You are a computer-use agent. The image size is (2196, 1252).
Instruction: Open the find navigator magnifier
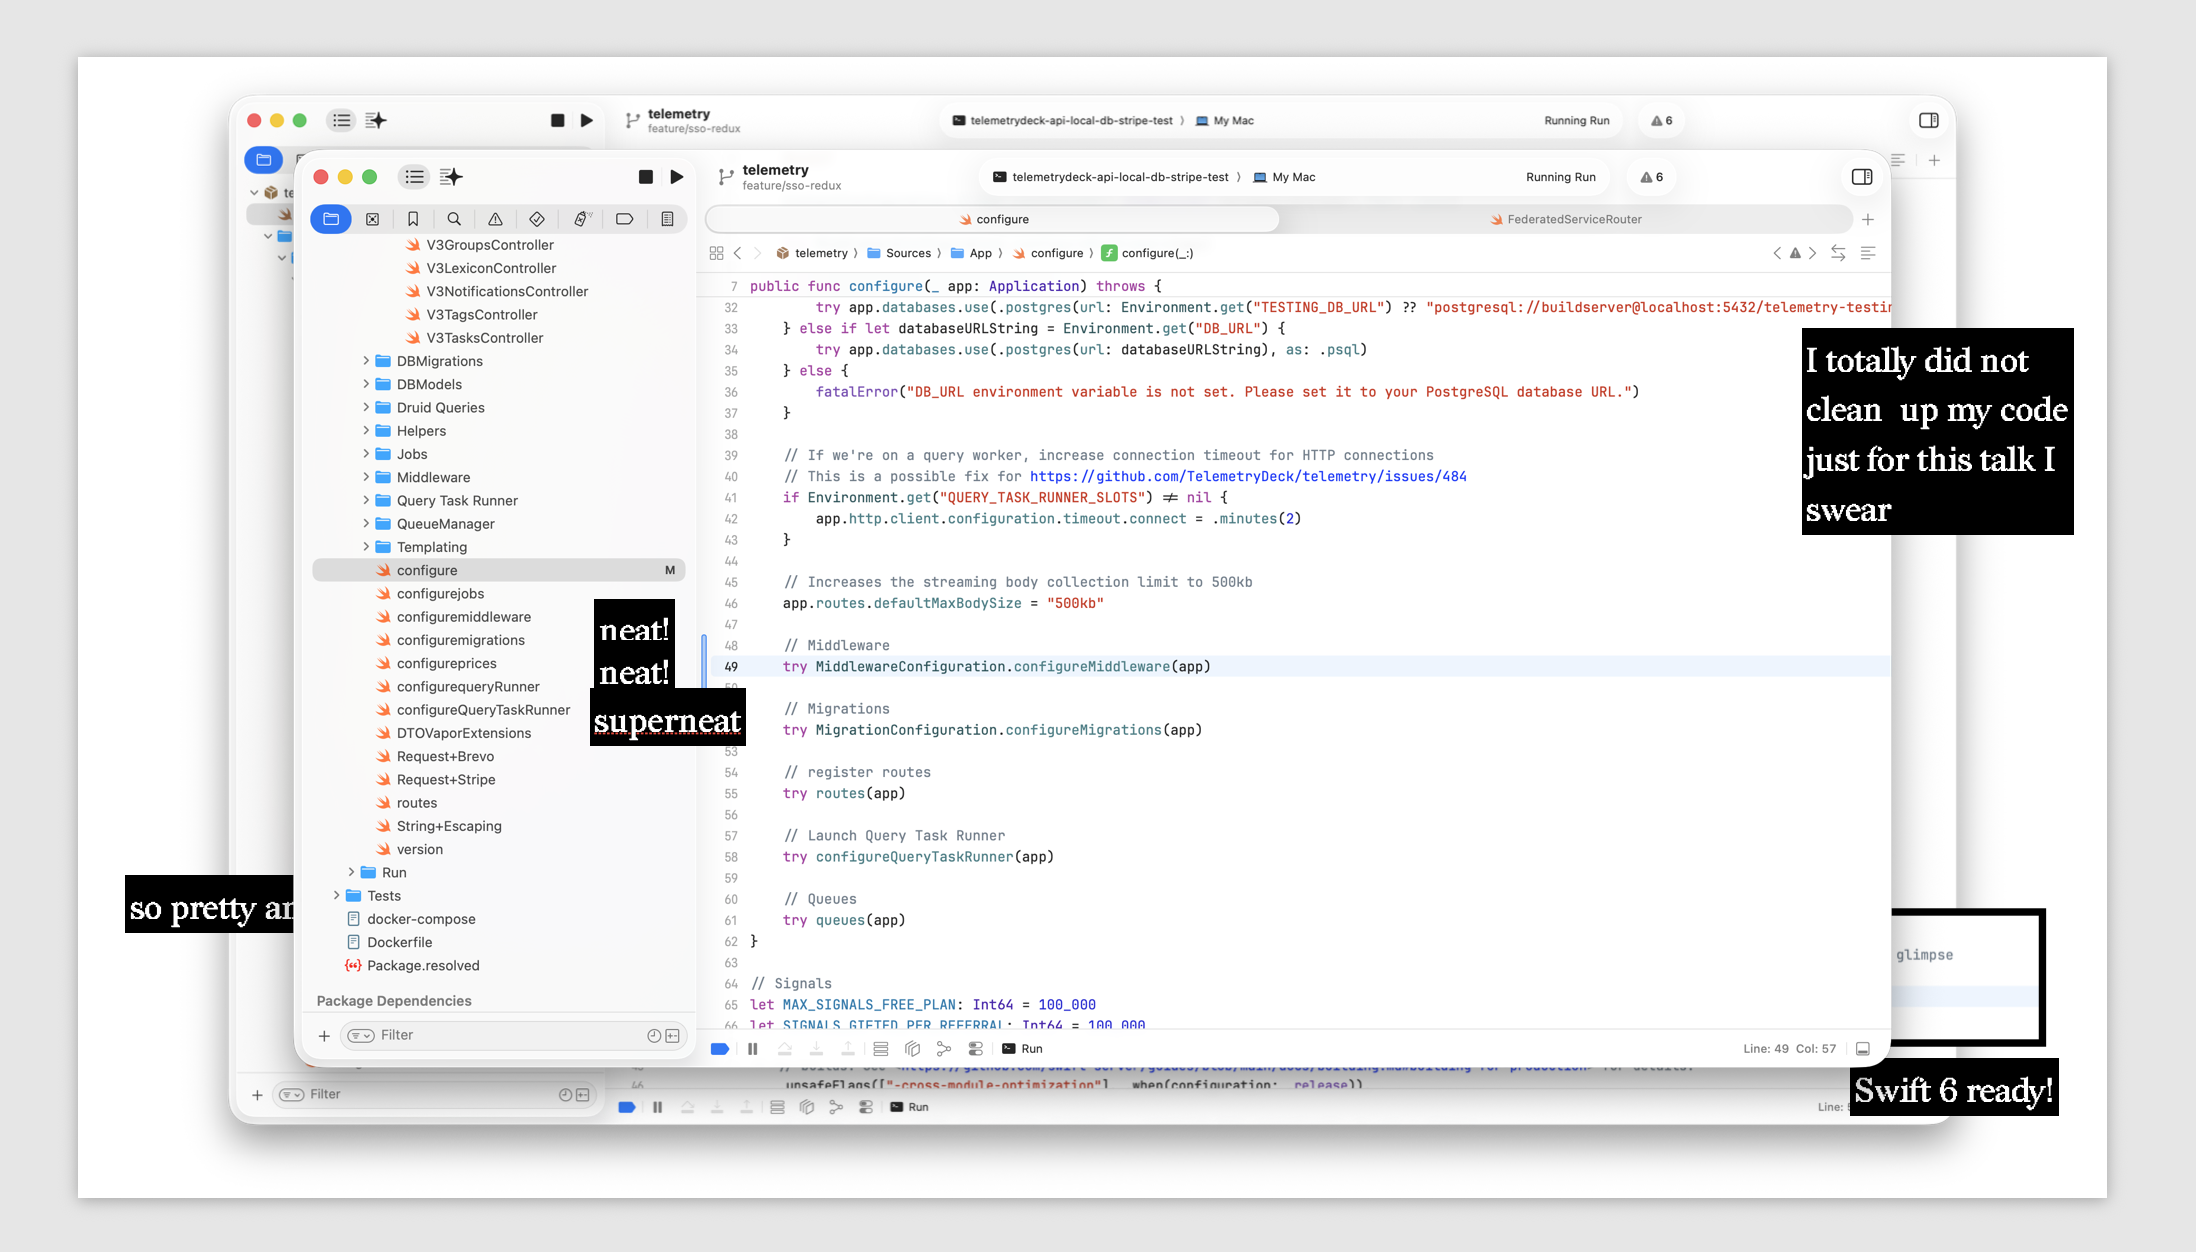[x=454, y=219]
